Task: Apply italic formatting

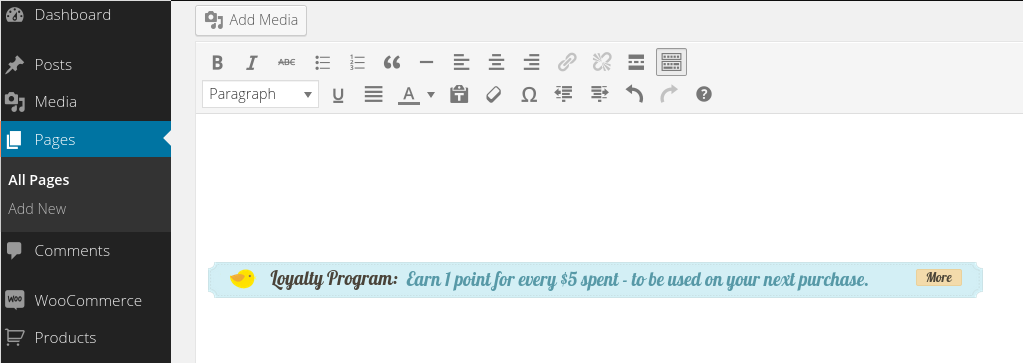Action: [x=252, y=63]
